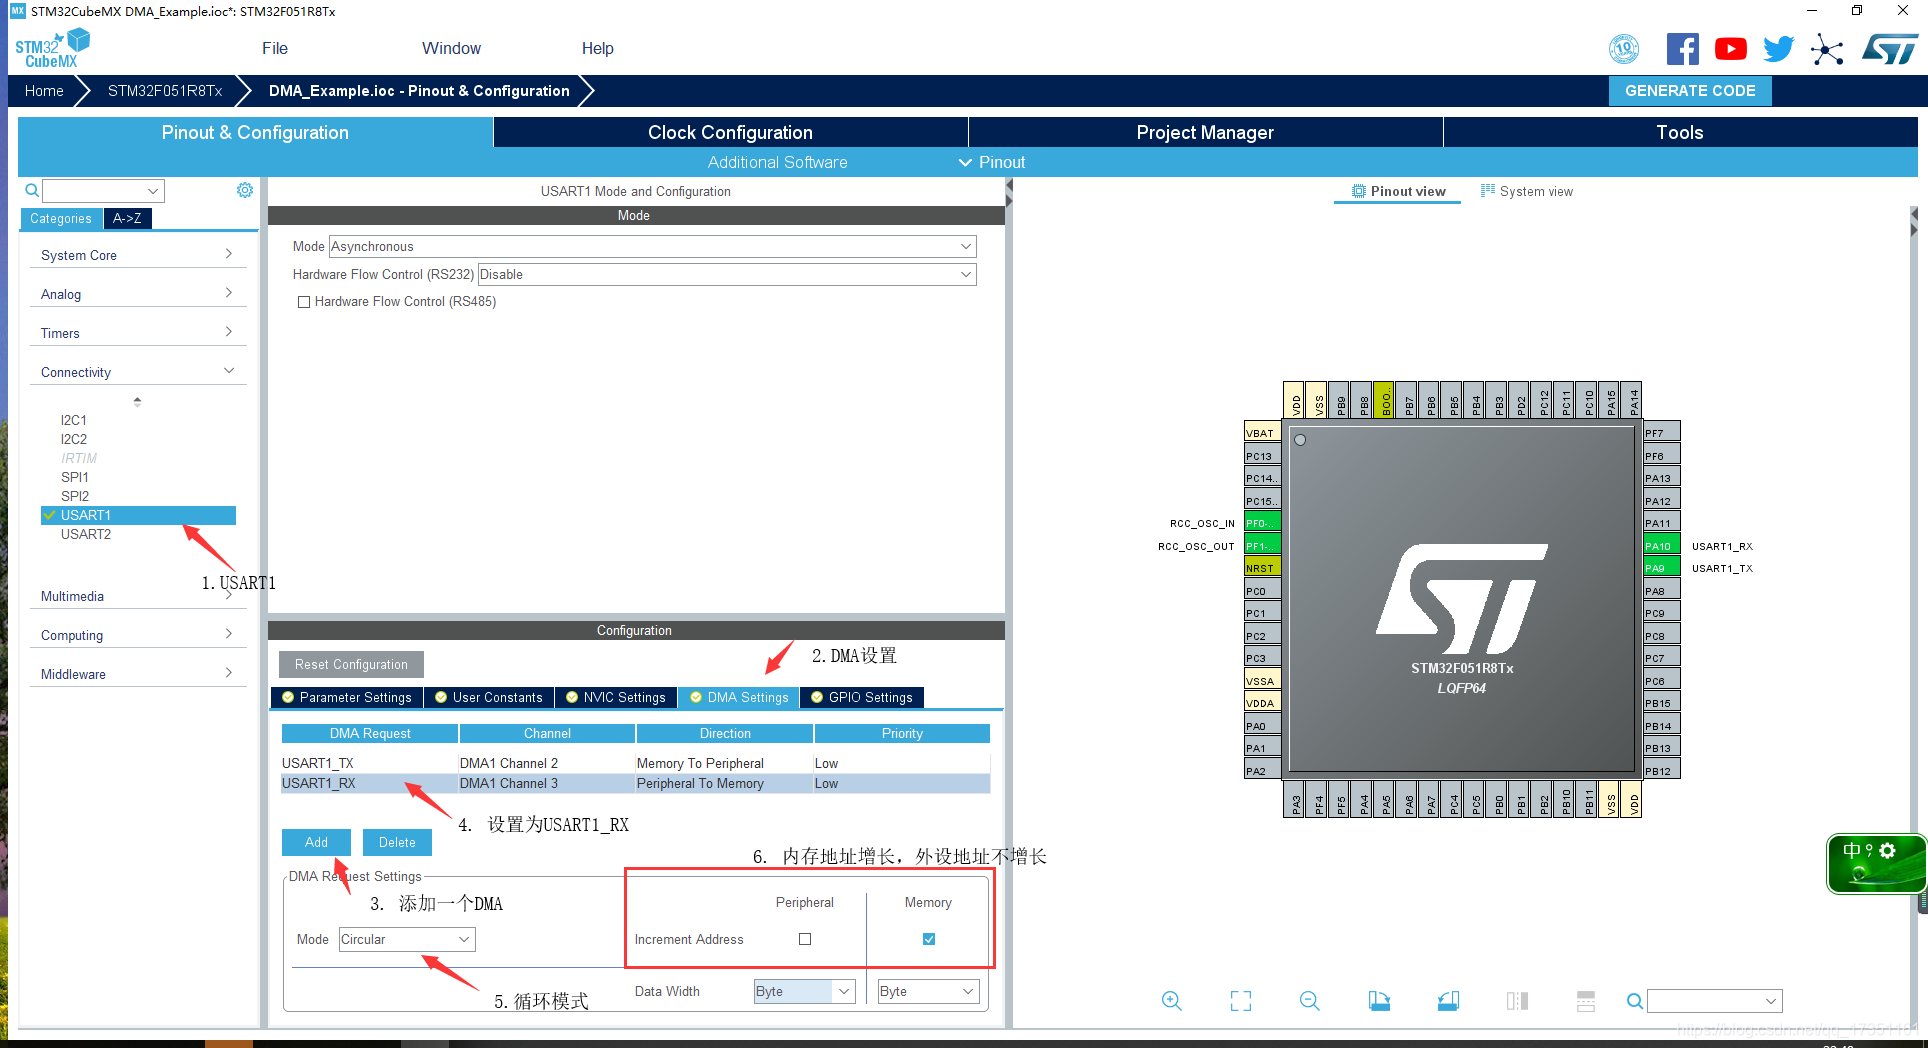Open the Twitter link icon

point(1779,49)
